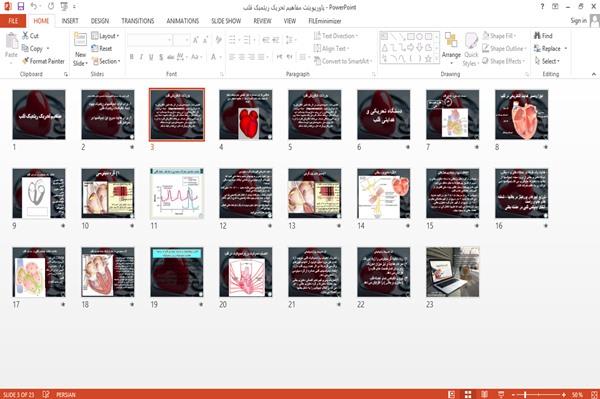The width and height of the screenshot is (600, 399).
Task: Click Reading View icon in status bar
Action: coord(484,394)
